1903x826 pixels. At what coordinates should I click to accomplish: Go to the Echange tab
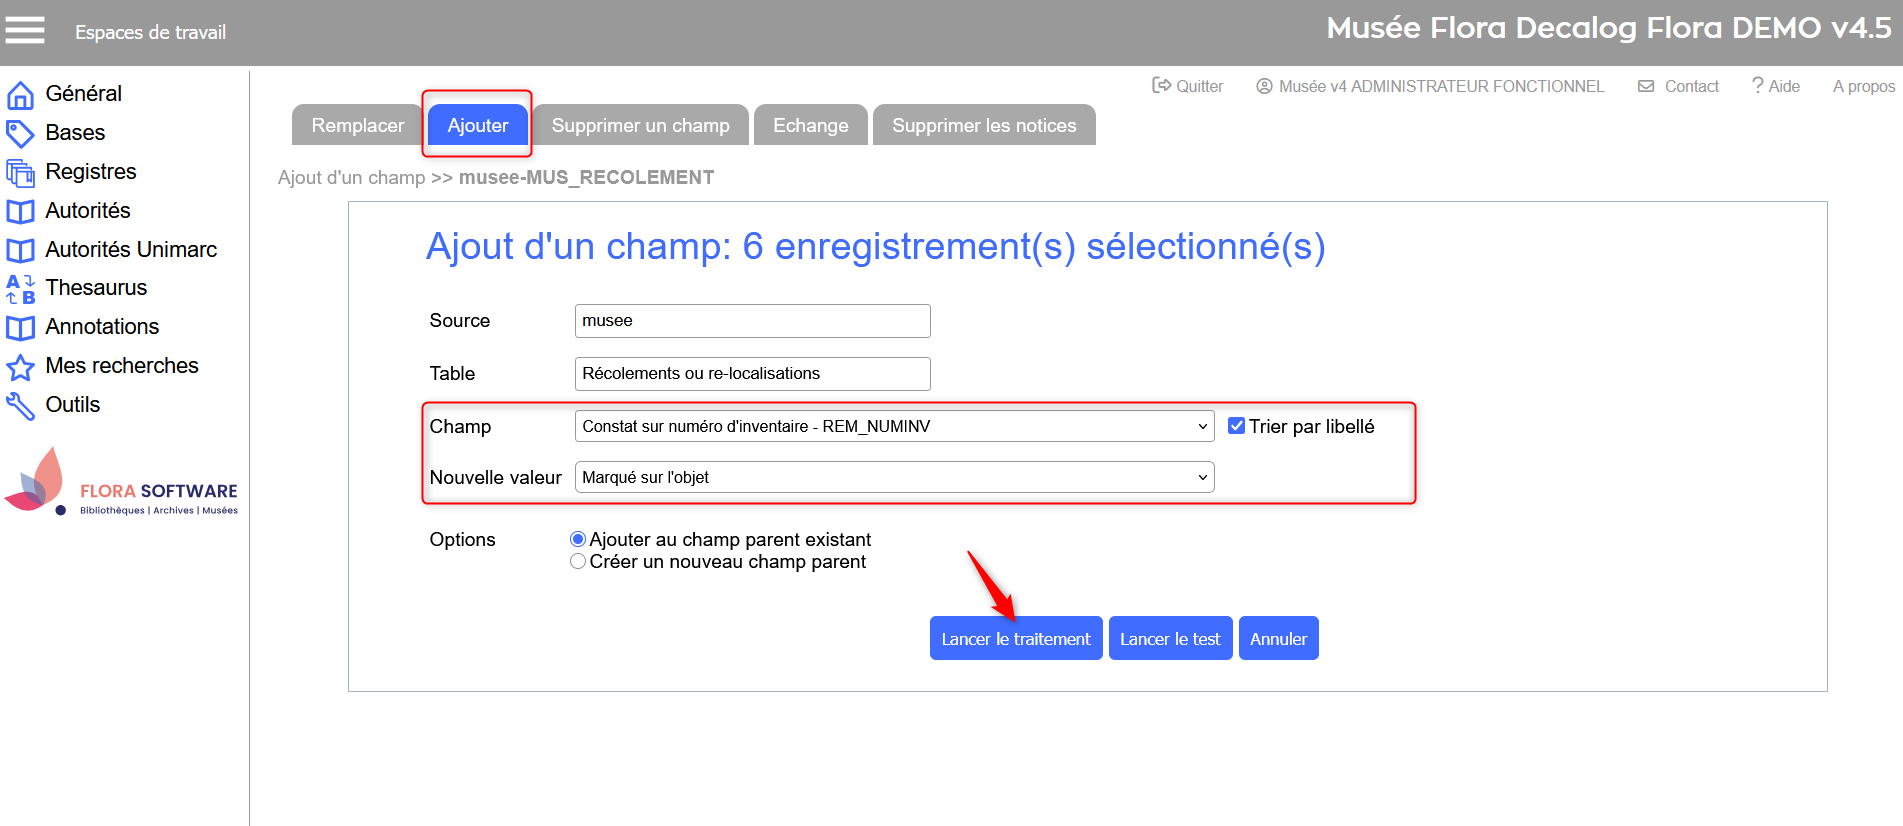(810, 125)
